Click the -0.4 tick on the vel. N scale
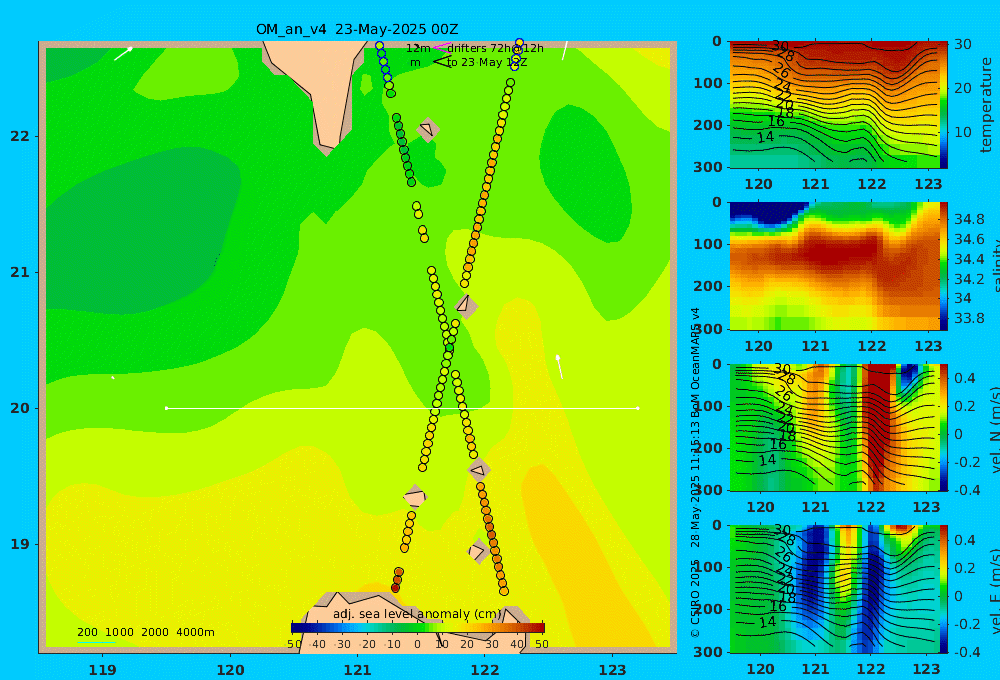This screenshot has height=680, width=1000. point(965,490)
